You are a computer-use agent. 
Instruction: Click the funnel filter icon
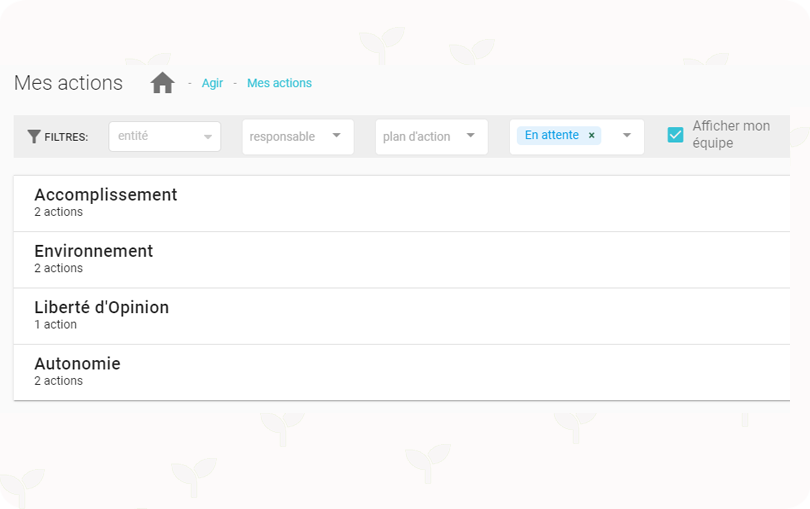[34, 136]
